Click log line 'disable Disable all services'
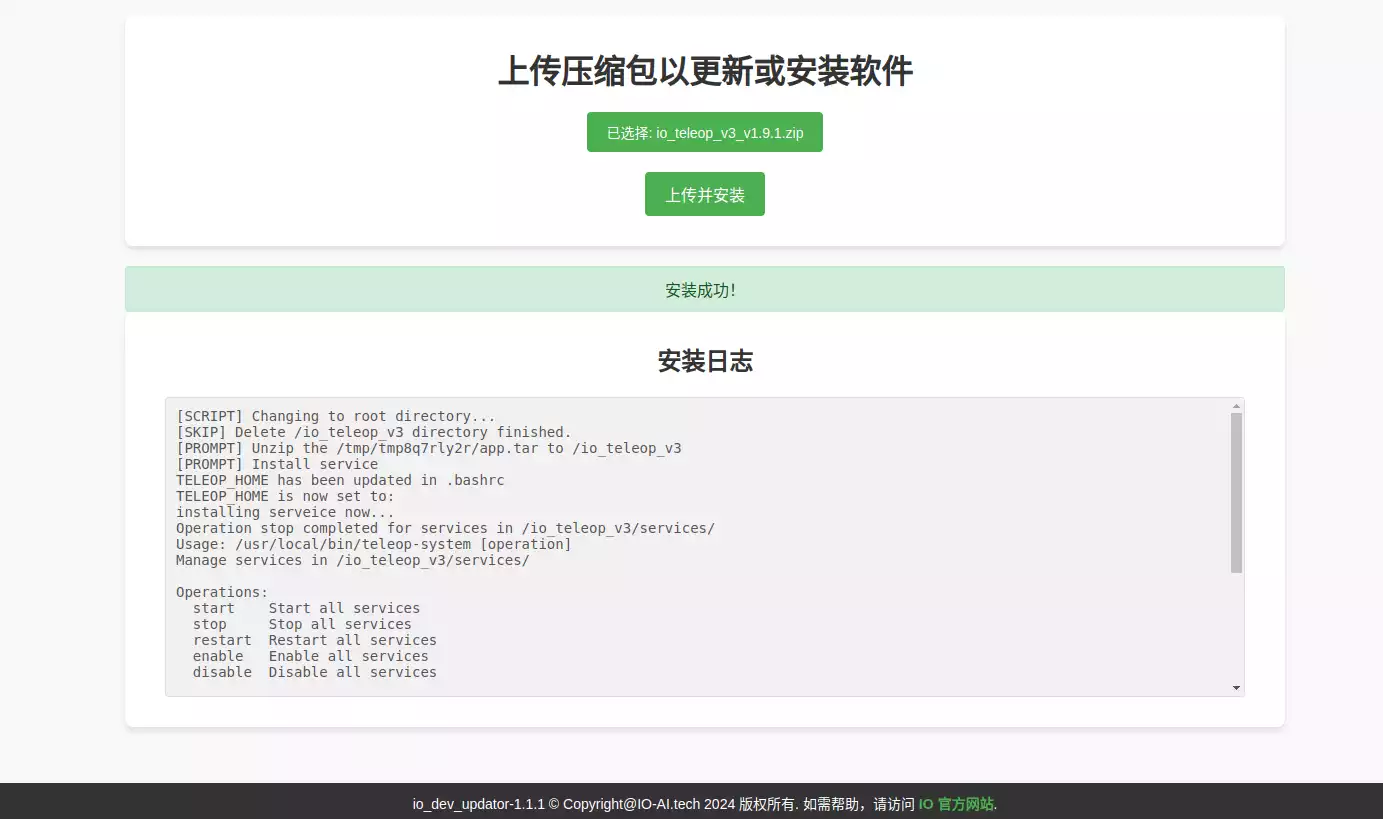The image size is (1383, 819). point(315,672)
